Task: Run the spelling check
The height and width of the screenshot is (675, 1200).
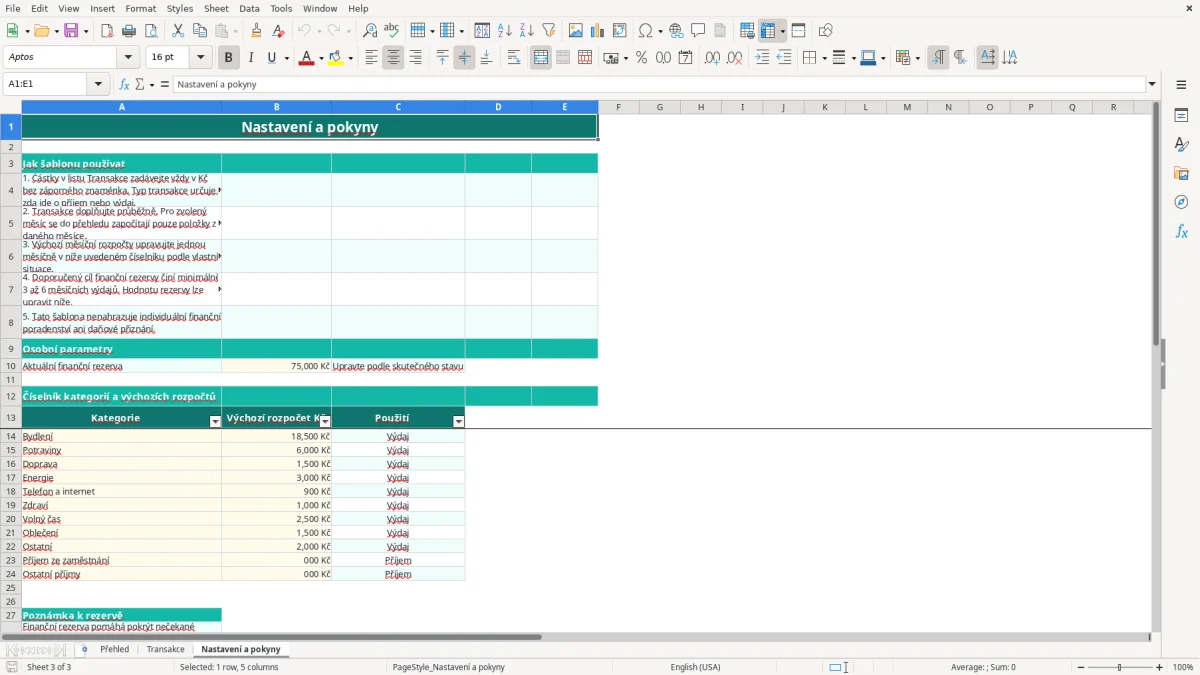Action: (392, 31)
